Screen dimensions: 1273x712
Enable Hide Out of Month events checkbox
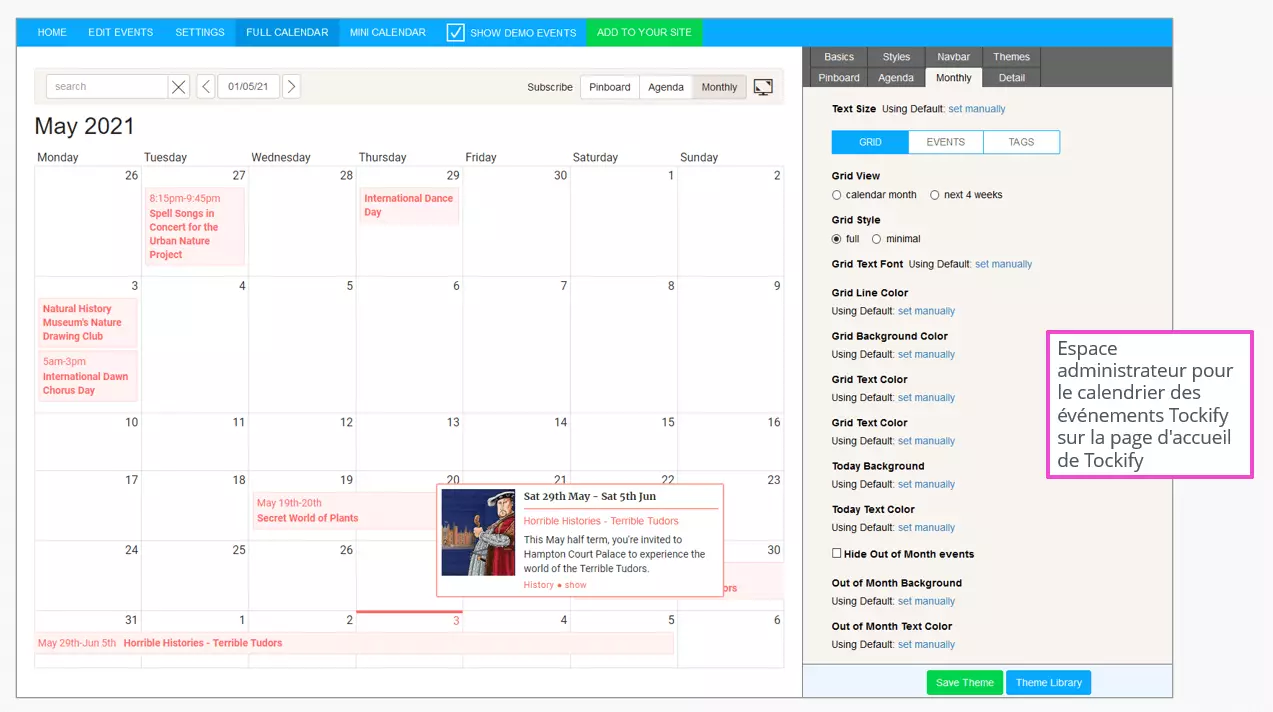pyautogui.click(x=837, y=553)
